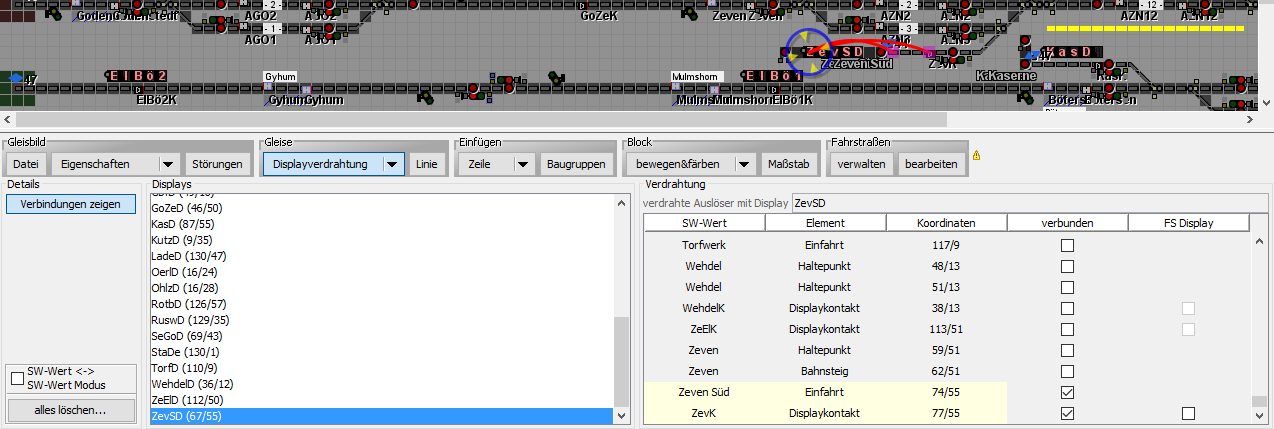Click the blue arrow train marker at left edge
This screenshot has width=1274, height=429.
(15, 77)
